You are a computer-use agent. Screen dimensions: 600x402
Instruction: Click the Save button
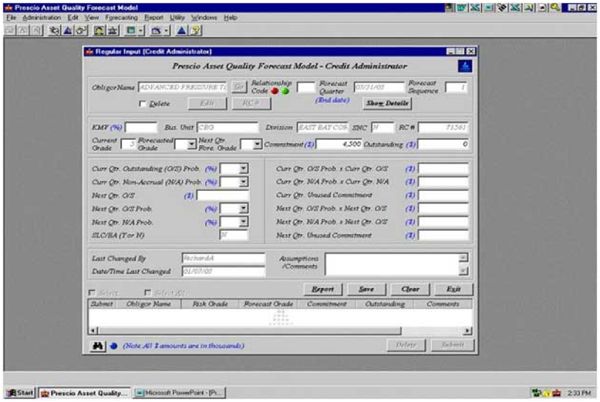(366, 289)
